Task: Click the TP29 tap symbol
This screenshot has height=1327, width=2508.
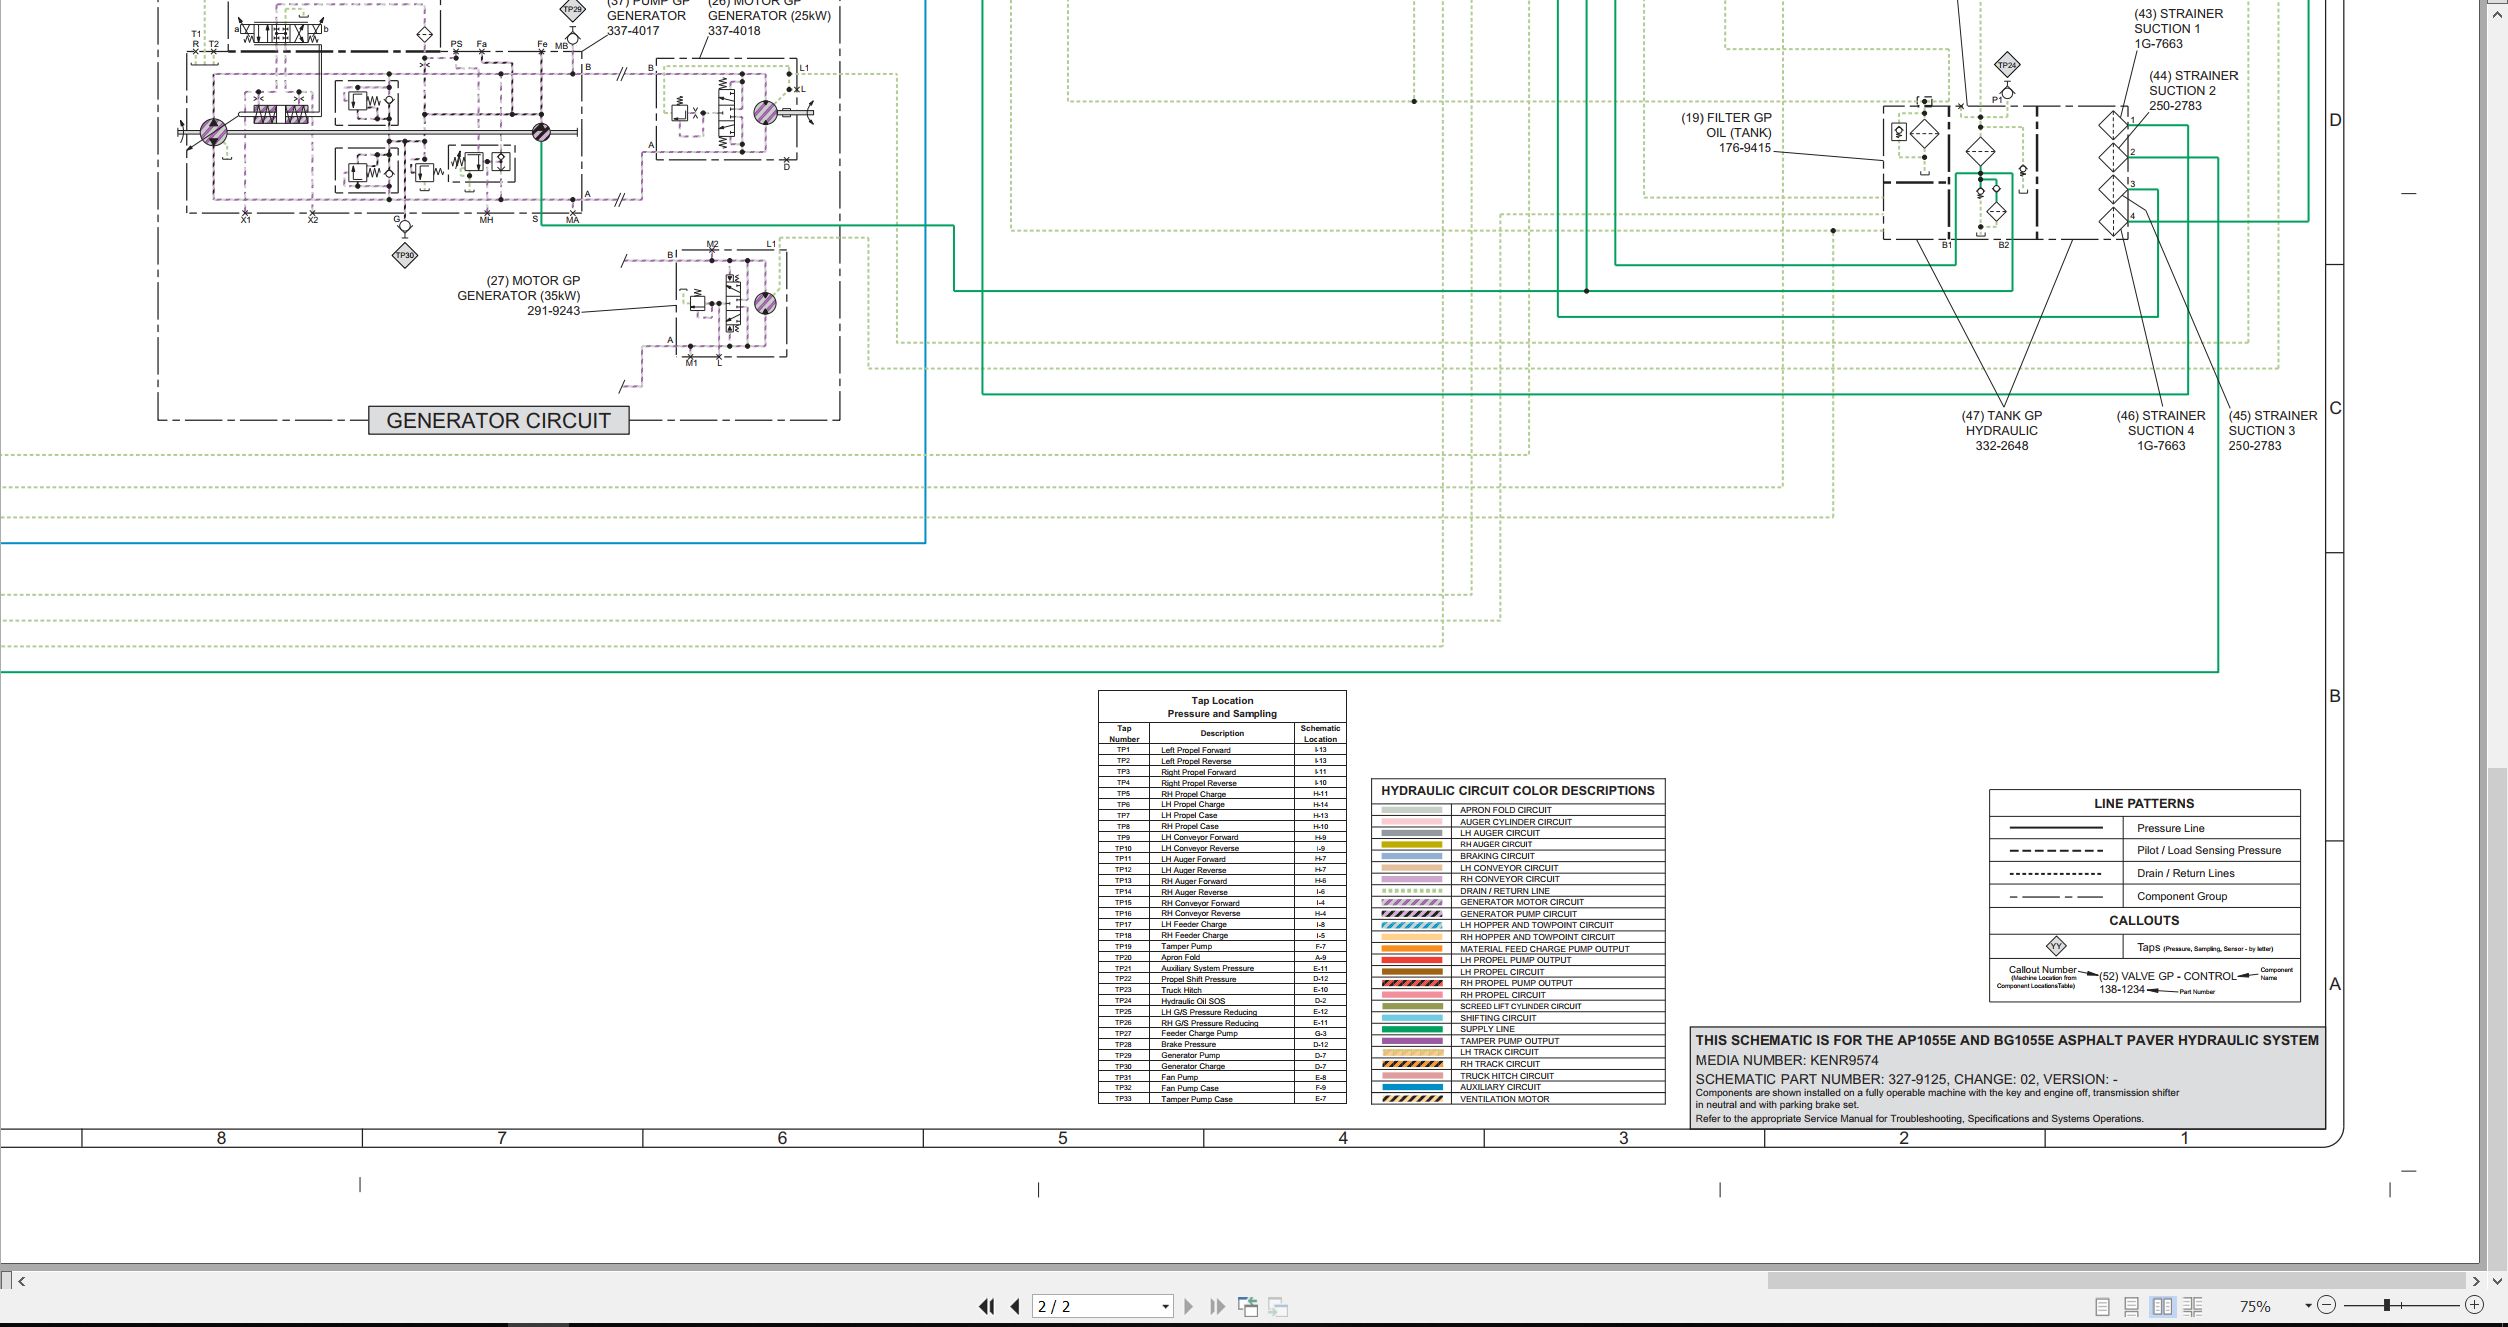Action: click(572, 9)
